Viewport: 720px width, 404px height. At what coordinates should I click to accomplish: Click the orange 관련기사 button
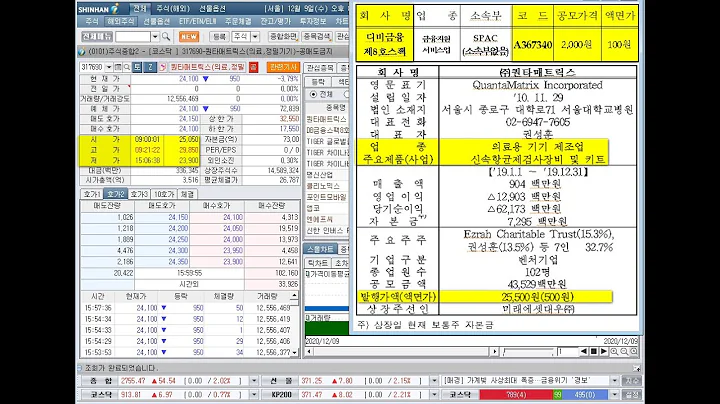coord(283,67)
